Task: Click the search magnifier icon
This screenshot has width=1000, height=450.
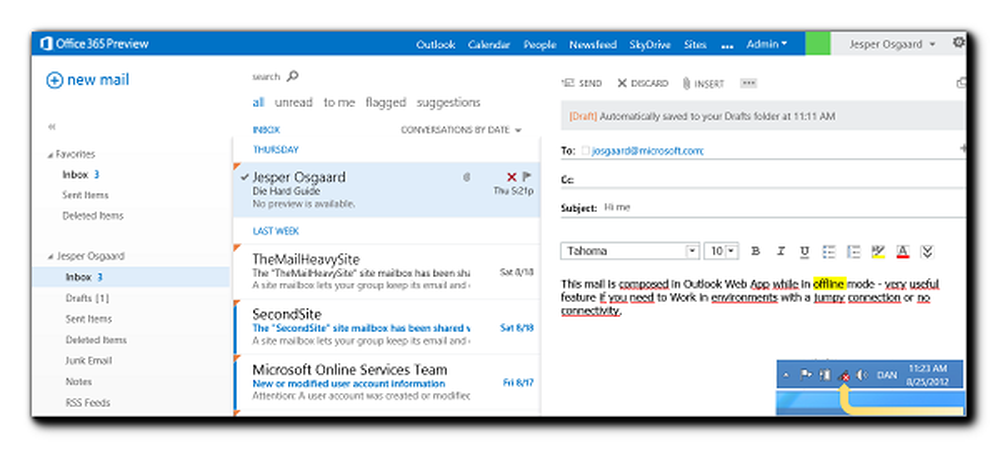Action: click(292, 76)
